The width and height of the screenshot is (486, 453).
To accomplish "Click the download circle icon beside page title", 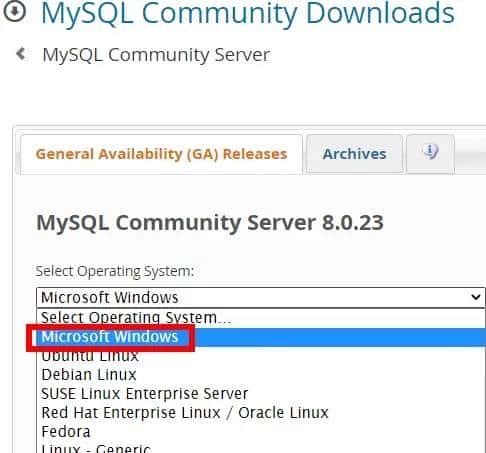I will pos(14,12).
